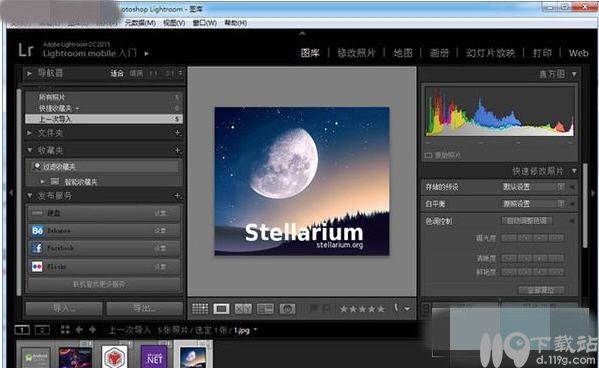Viewport: 599px width, 368px height.
Task: Select the 填满 (Fill) zoom option in Navigator
Action: click(x=136, y=73)
